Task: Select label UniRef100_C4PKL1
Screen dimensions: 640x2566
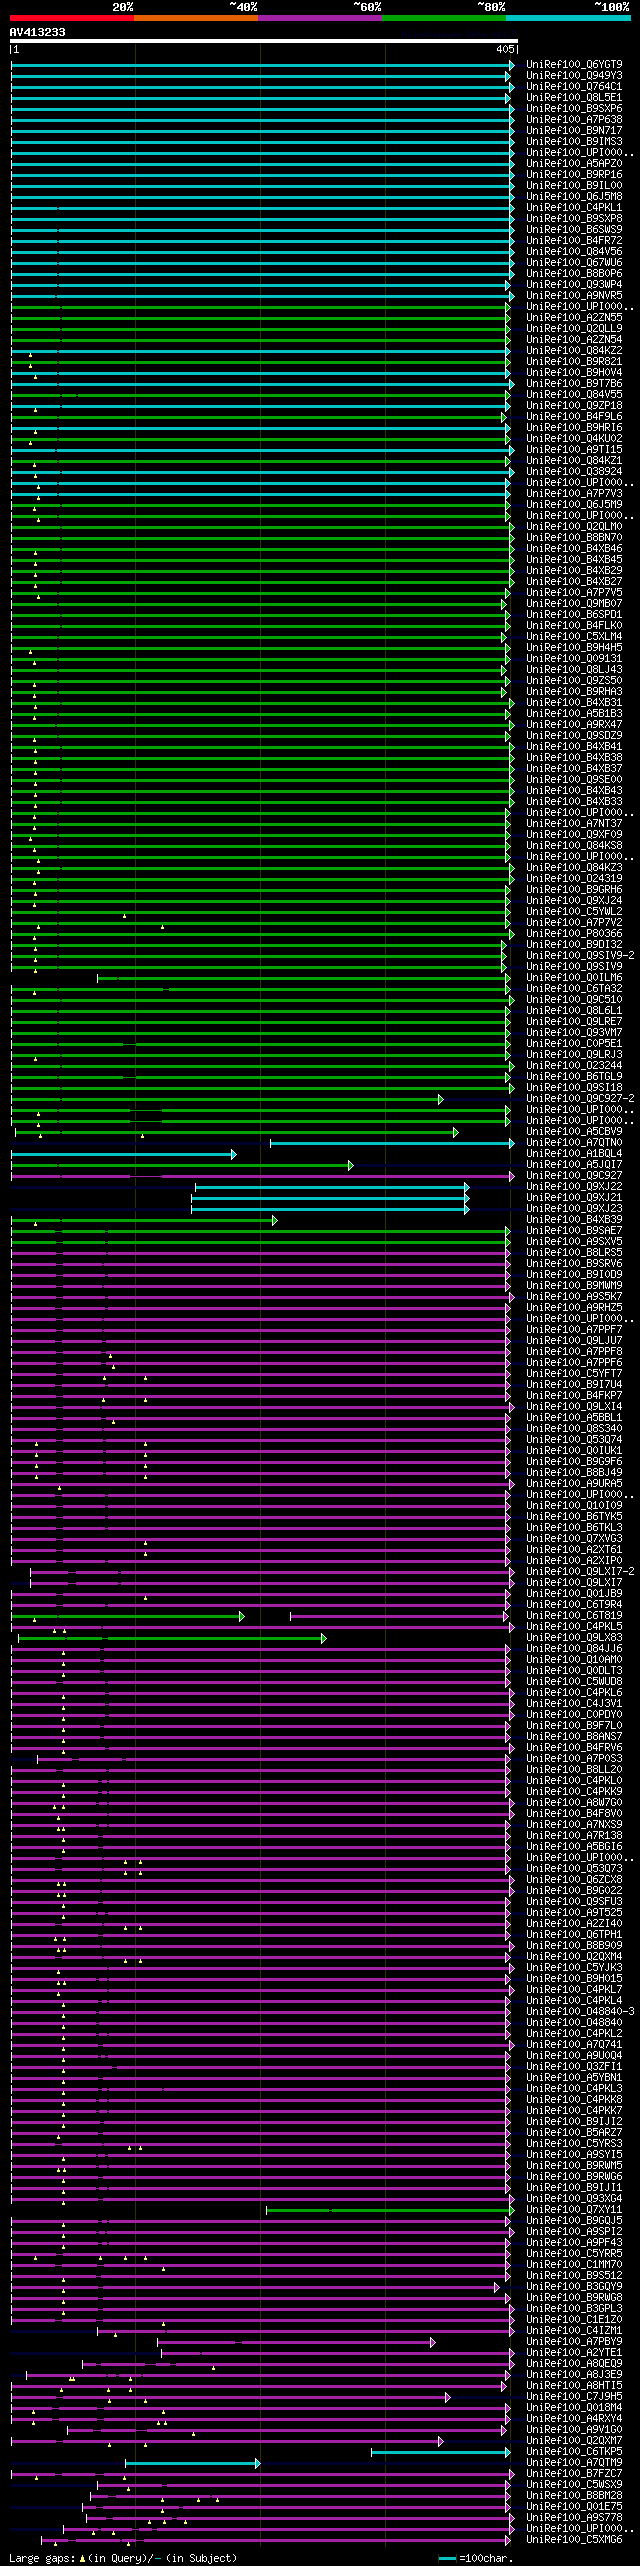Action: 574,208
